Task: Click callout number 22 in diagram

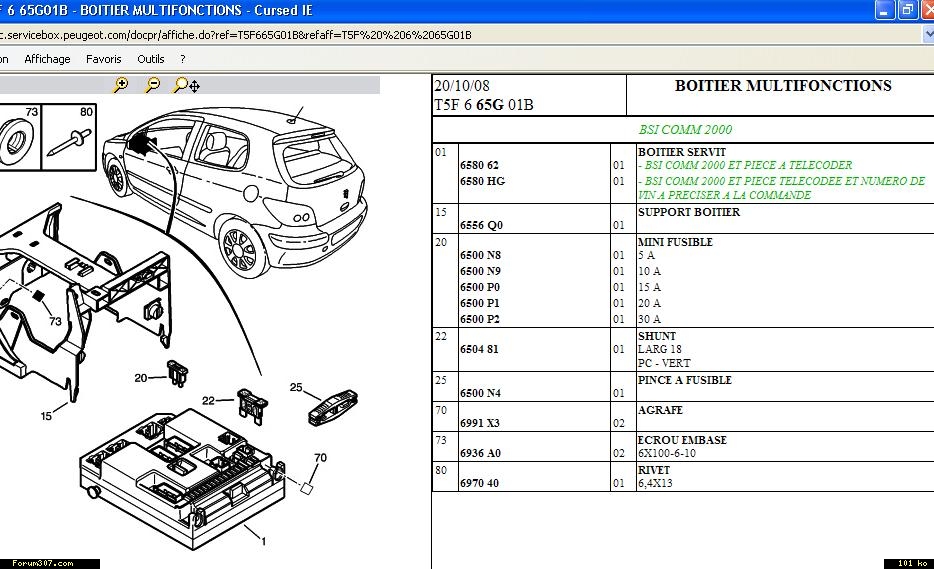Action: pyautogui.click(x=208, y=400)
